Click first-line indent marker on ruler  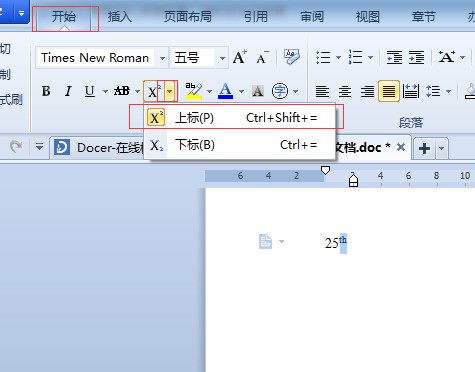(x=325, y=170)
